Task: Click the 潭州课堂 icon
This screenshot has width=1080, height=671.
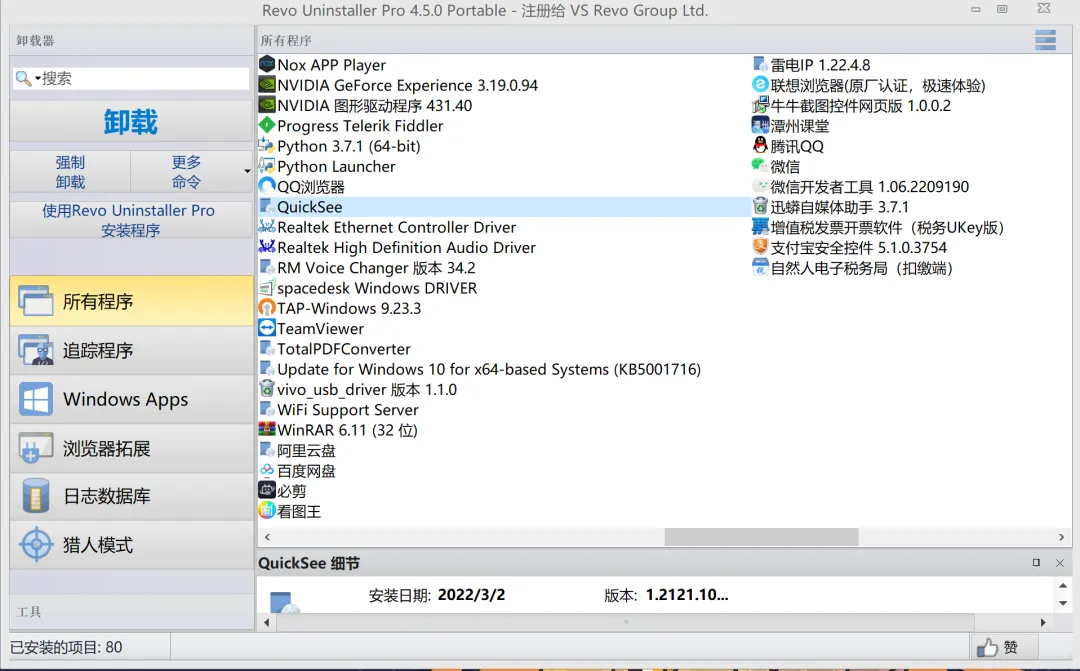Action: (x=760, y=125)
